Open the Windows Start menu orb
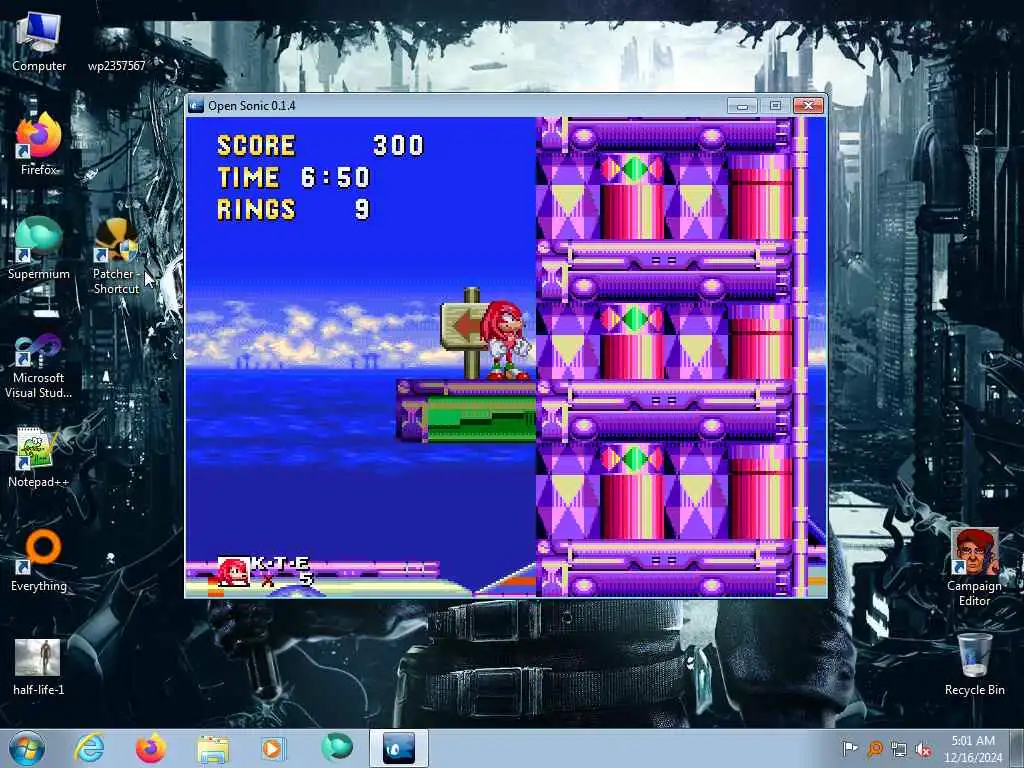Image resolution: width=1024 pixels, height=768 pixels. [x=27, y=748]
